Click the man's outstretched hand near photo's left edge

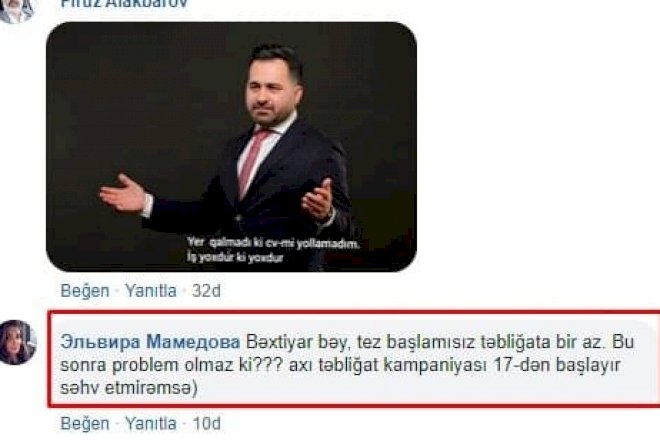(x=123, y=194)
